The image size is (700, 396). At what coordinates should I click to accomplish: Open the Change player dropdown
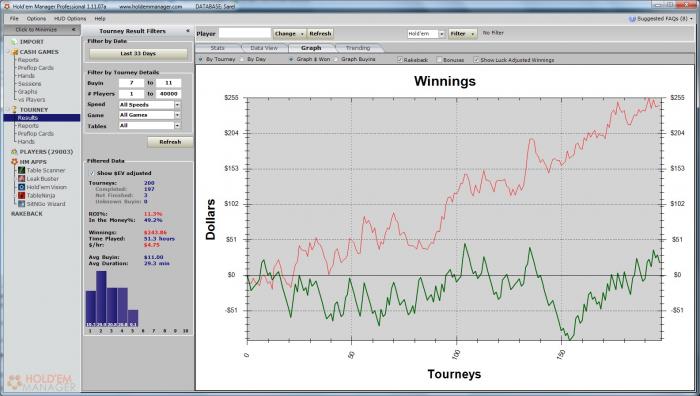pos(289,33)
